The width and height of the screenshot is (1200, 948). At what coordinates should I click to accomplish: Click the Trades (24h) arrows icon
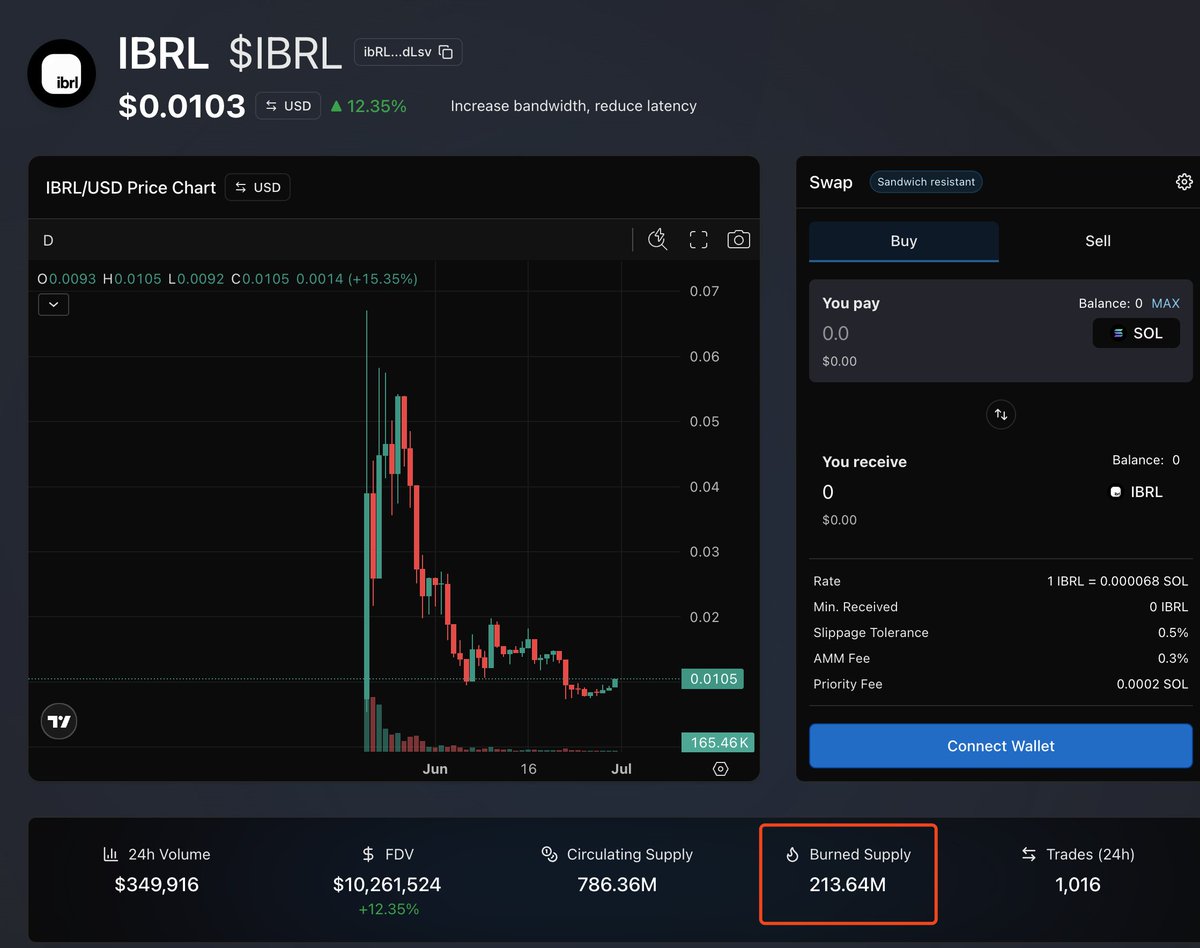1029,854
